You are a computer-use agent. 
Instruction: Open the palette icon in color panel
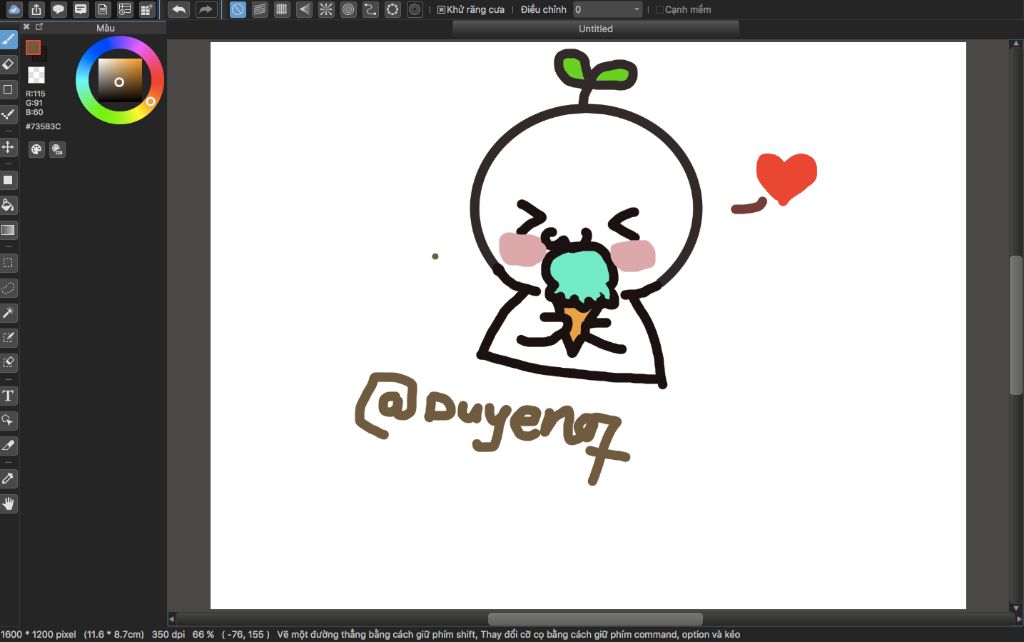[37, 149]
